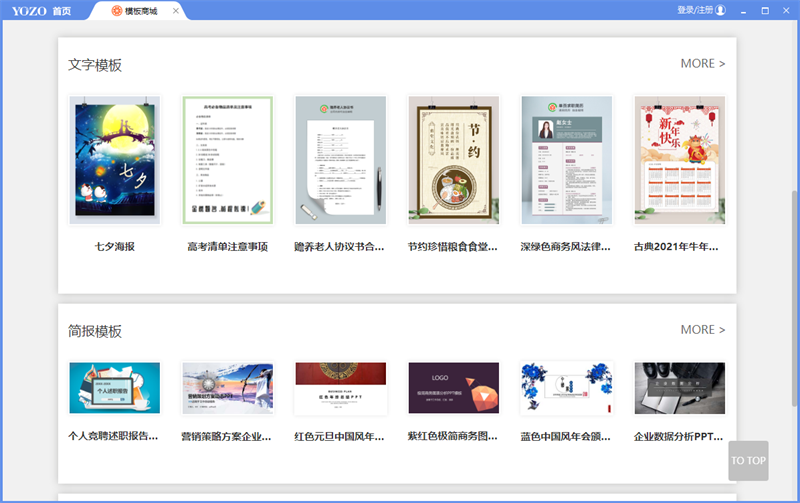Open the window dropdown menu arrow
Viewport: 800px width, 503px height.
743,10
